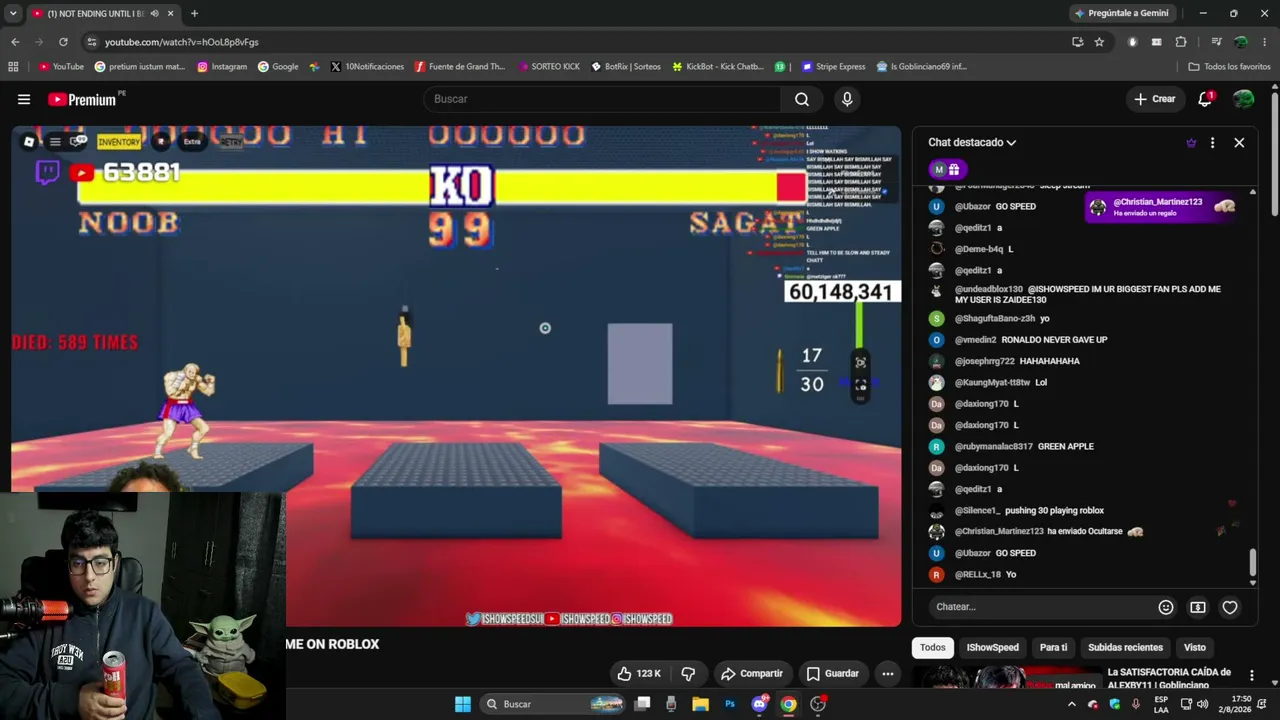
Task: Reload the page in Chrome
Action: click(x=63, y=42)
